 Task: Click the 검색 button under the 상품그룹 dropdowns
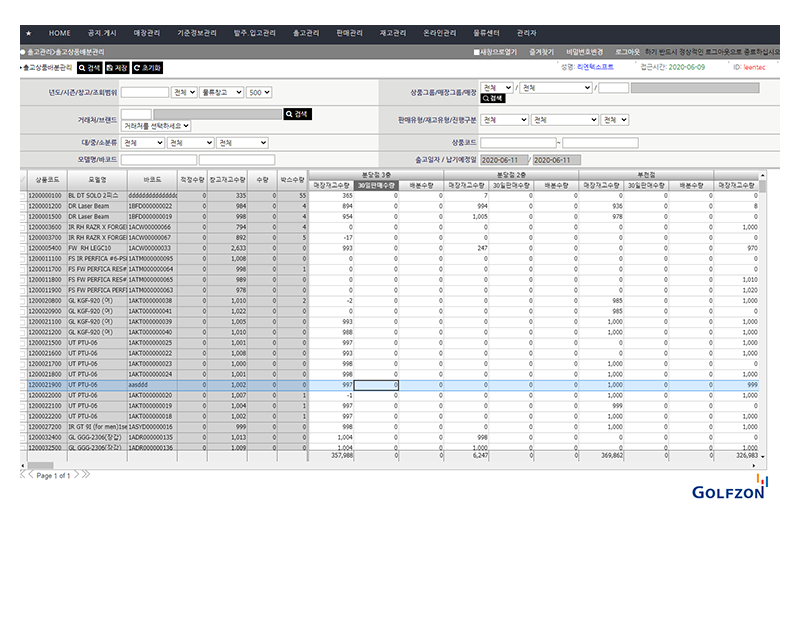tap(493, 99)
